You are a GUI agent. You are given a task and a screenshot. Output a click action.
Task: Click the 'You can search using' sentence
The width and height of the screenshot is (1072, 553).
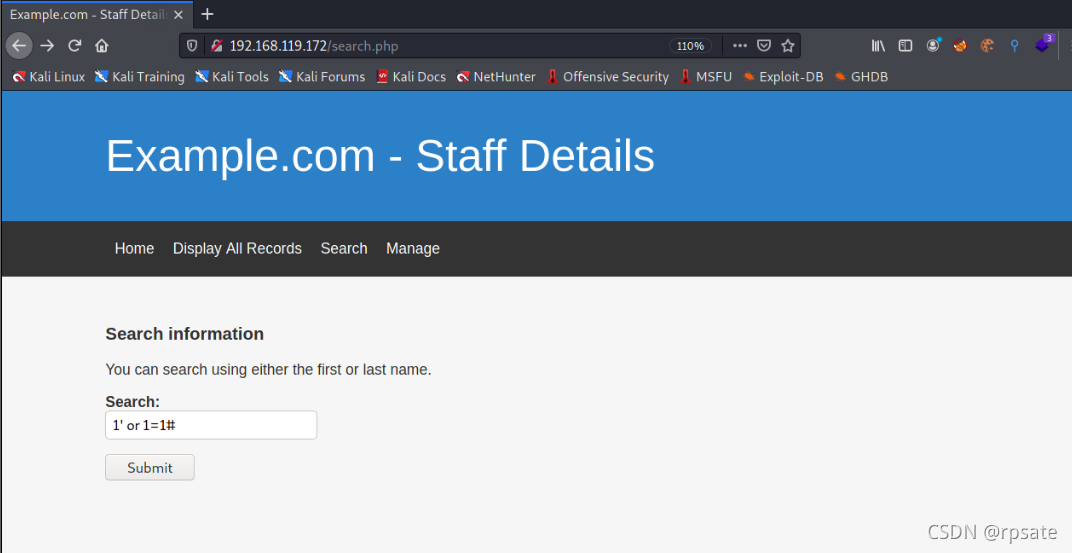pos(268,370)
